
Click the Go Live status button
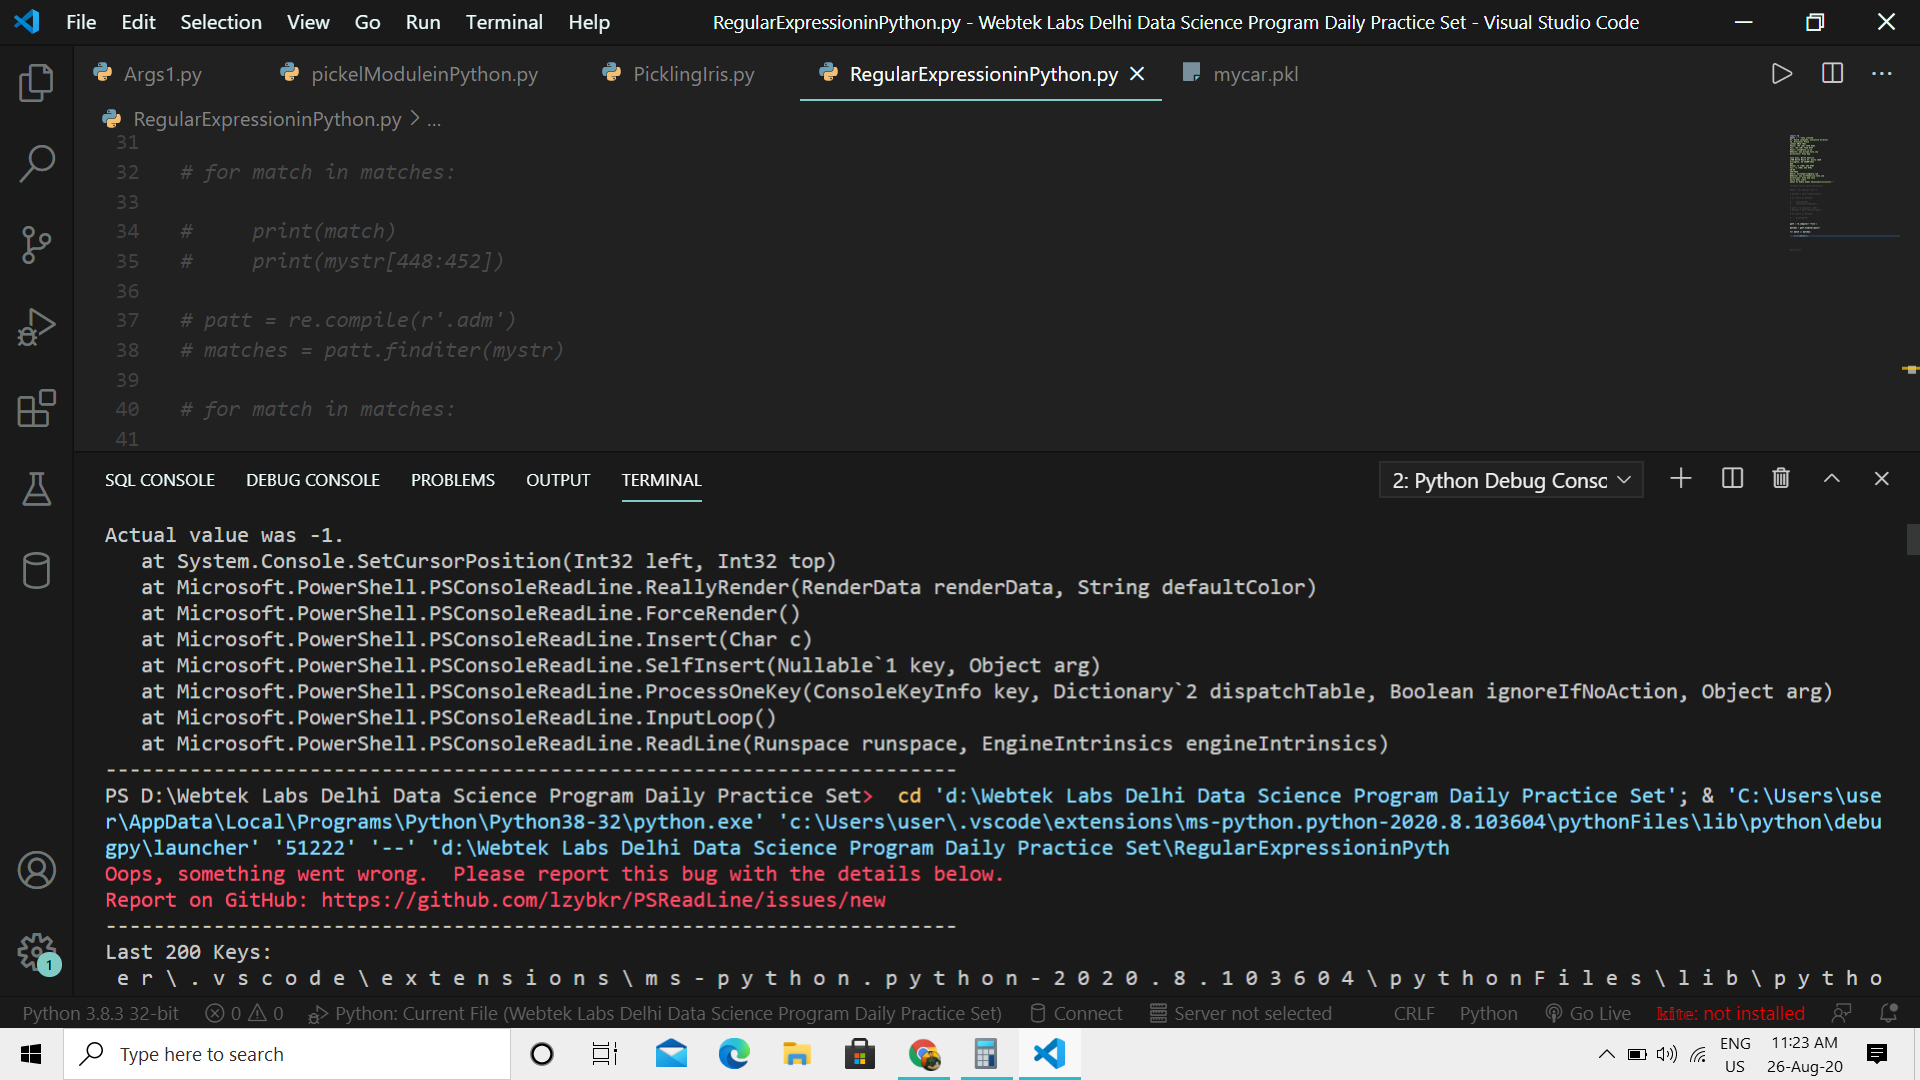[x=1589, y=1013]
